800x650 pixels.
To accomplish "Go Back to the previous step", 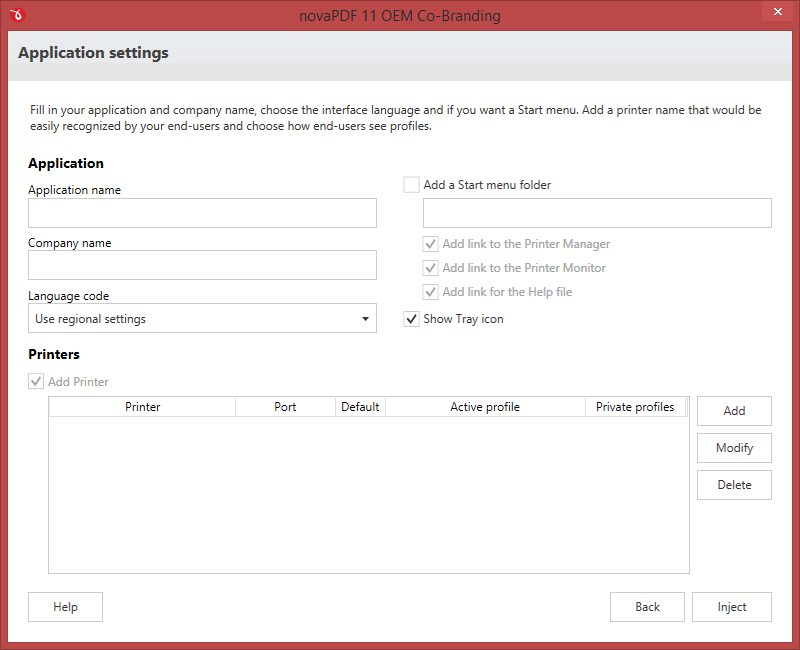I will click(x=647, y=607).
